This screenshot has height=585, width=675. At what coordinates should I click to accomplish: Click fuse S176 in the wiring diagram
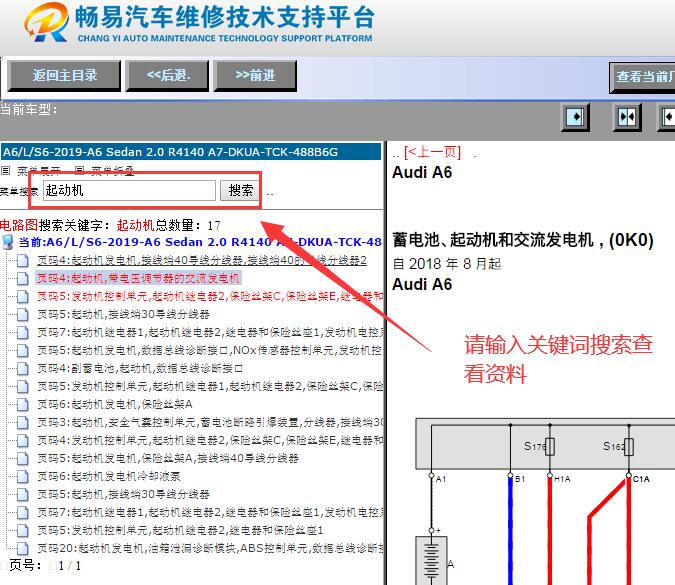(550, 447)
